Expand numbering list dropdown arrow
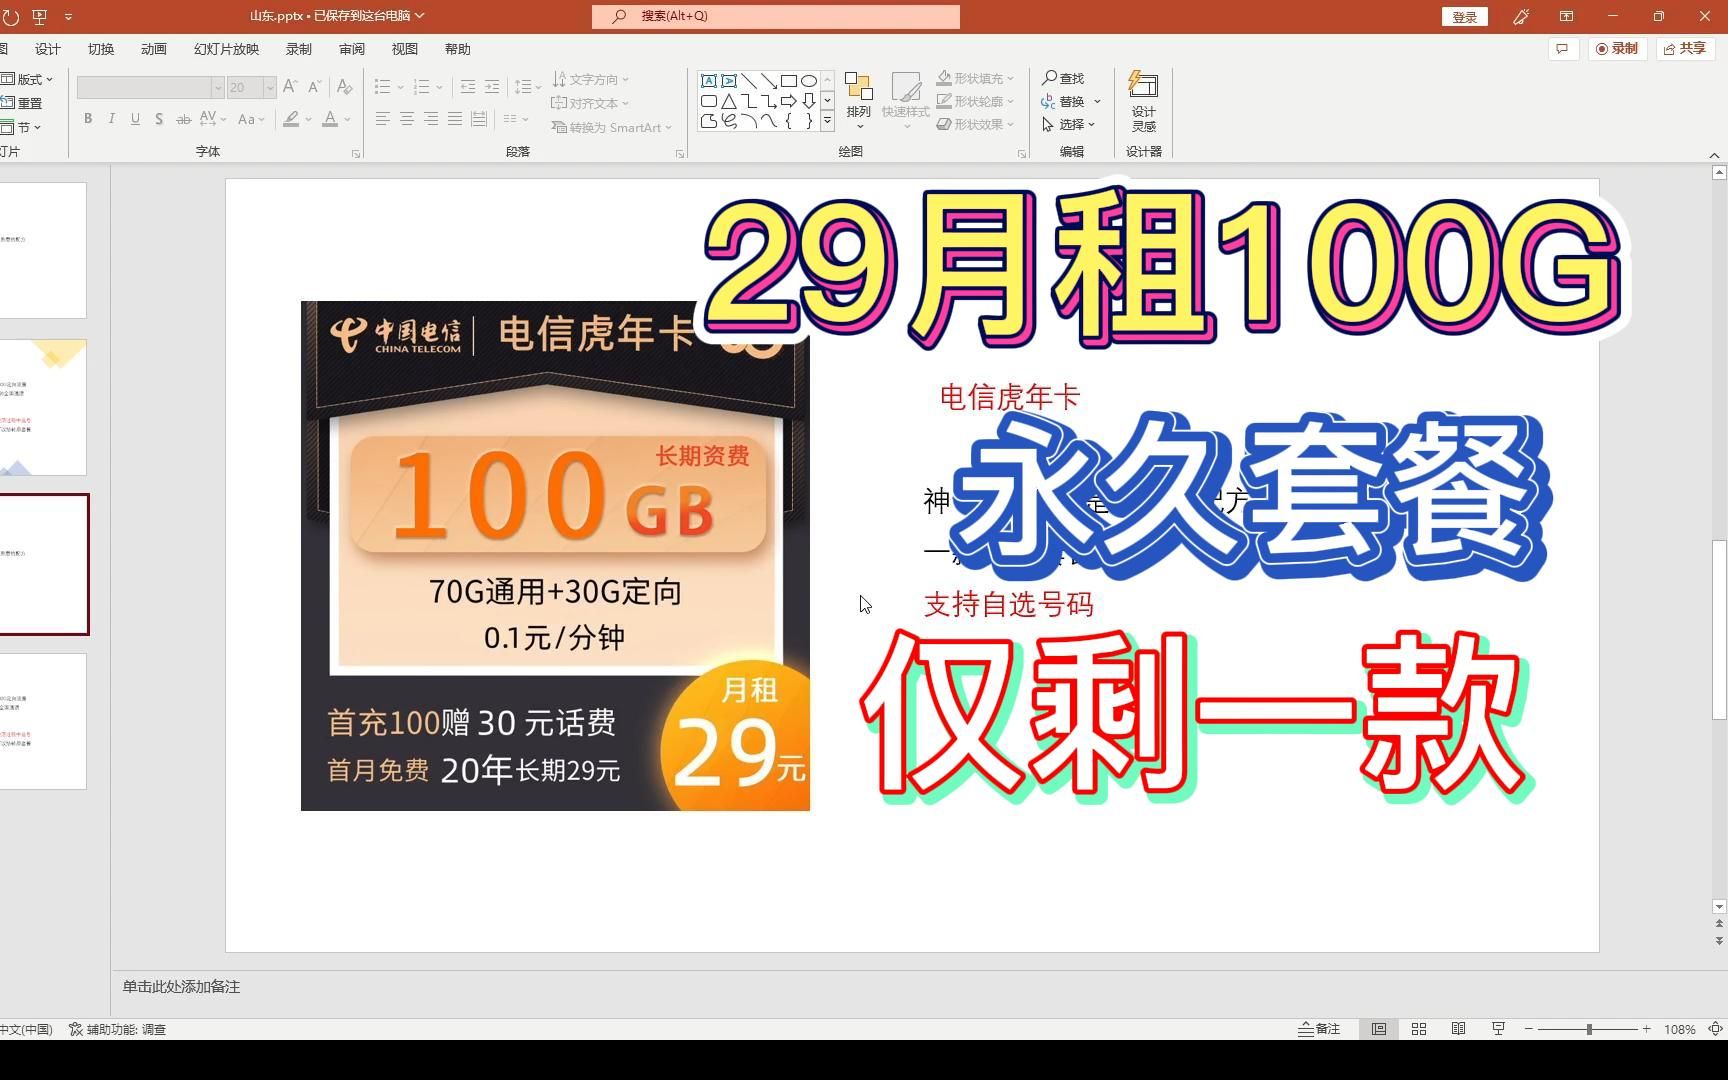The image size is (1728, 1080). click(x=440, y=88)
